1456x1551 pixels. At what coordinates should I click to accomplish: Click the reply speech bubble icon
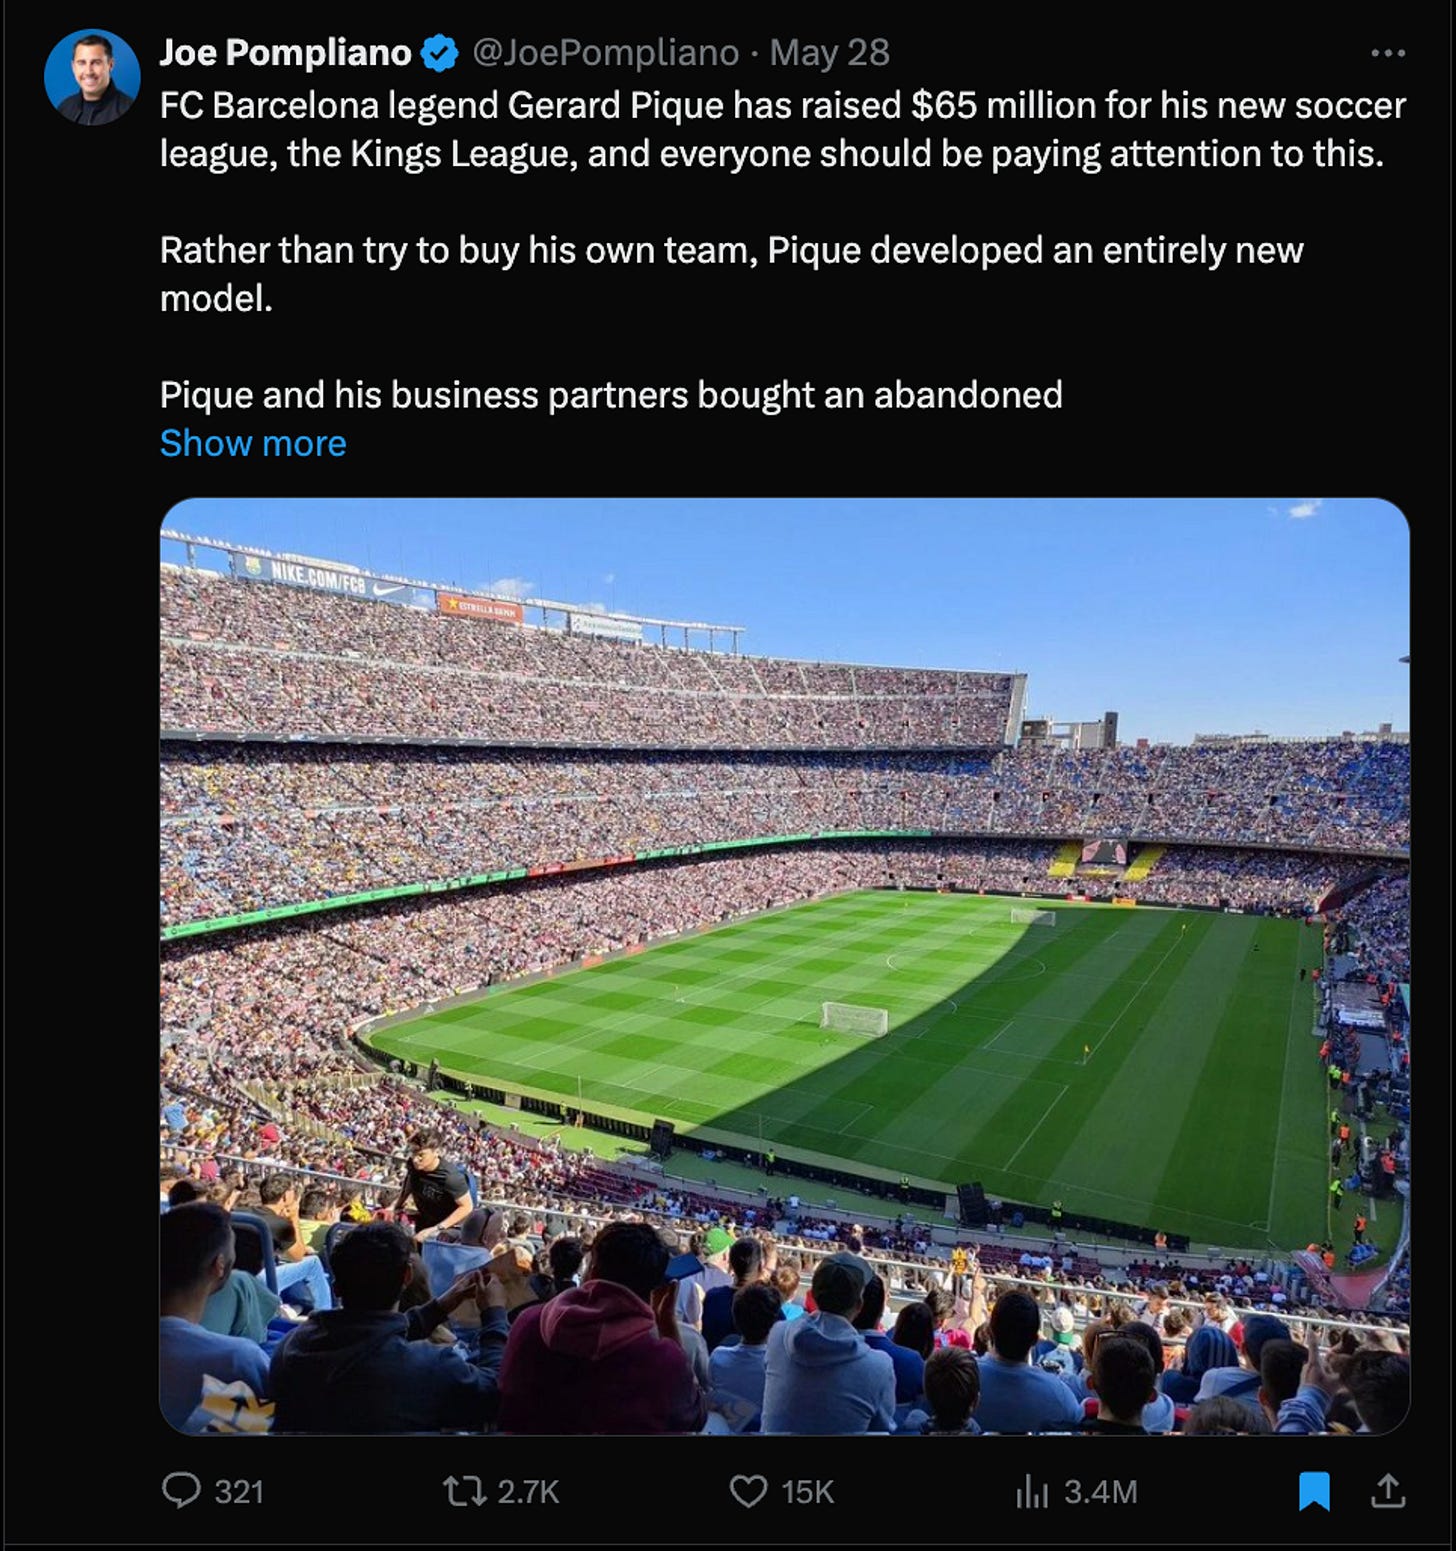(181, 1491)
